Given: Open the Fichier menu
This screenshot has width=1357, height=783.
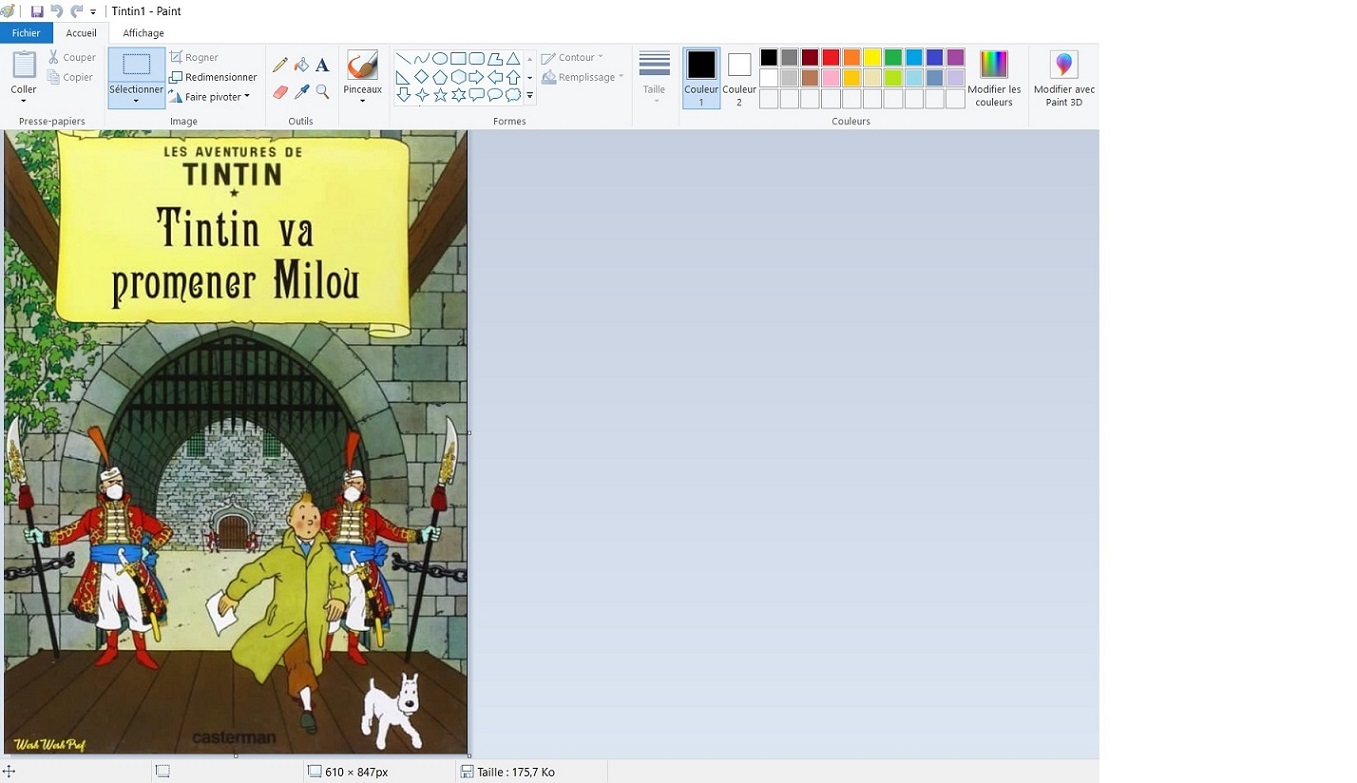Looking at the screenshot, I should 26,33.
